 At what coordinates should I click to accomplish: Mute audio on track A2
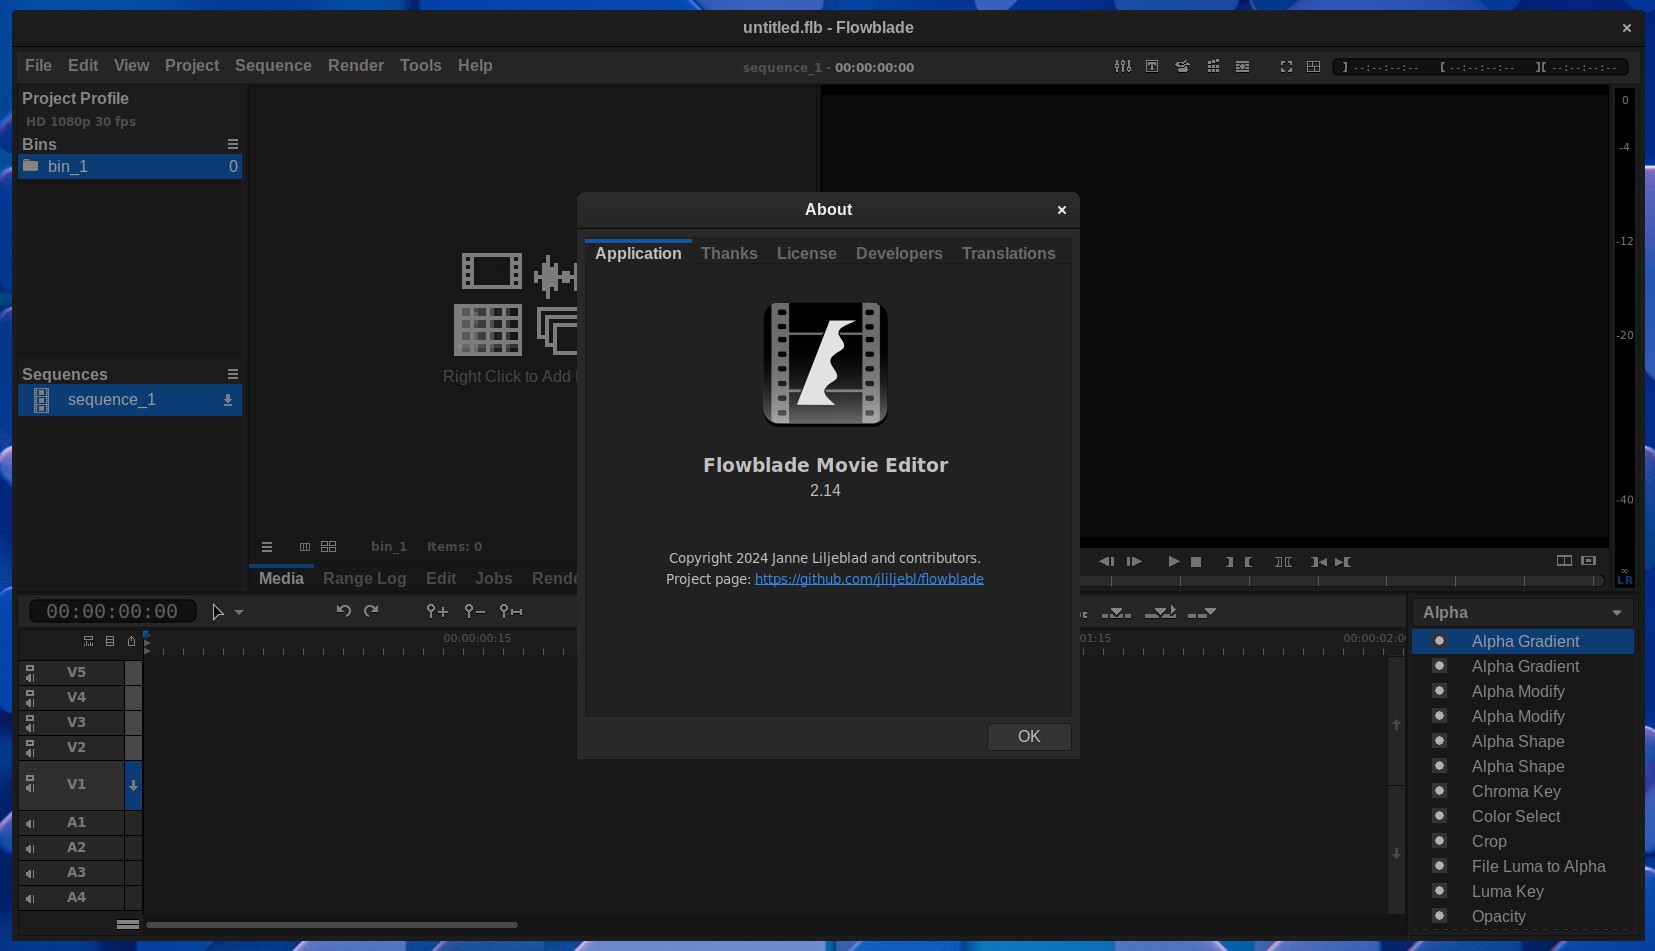[x=30, y=848]
